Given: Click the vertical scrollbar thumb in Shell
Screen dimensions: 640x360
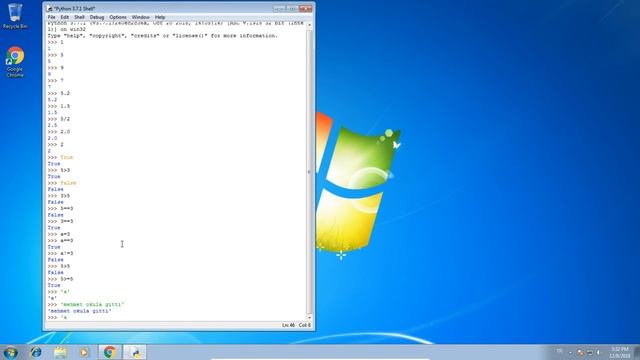Looking at the screenshot, I should (x=309, y=171).
